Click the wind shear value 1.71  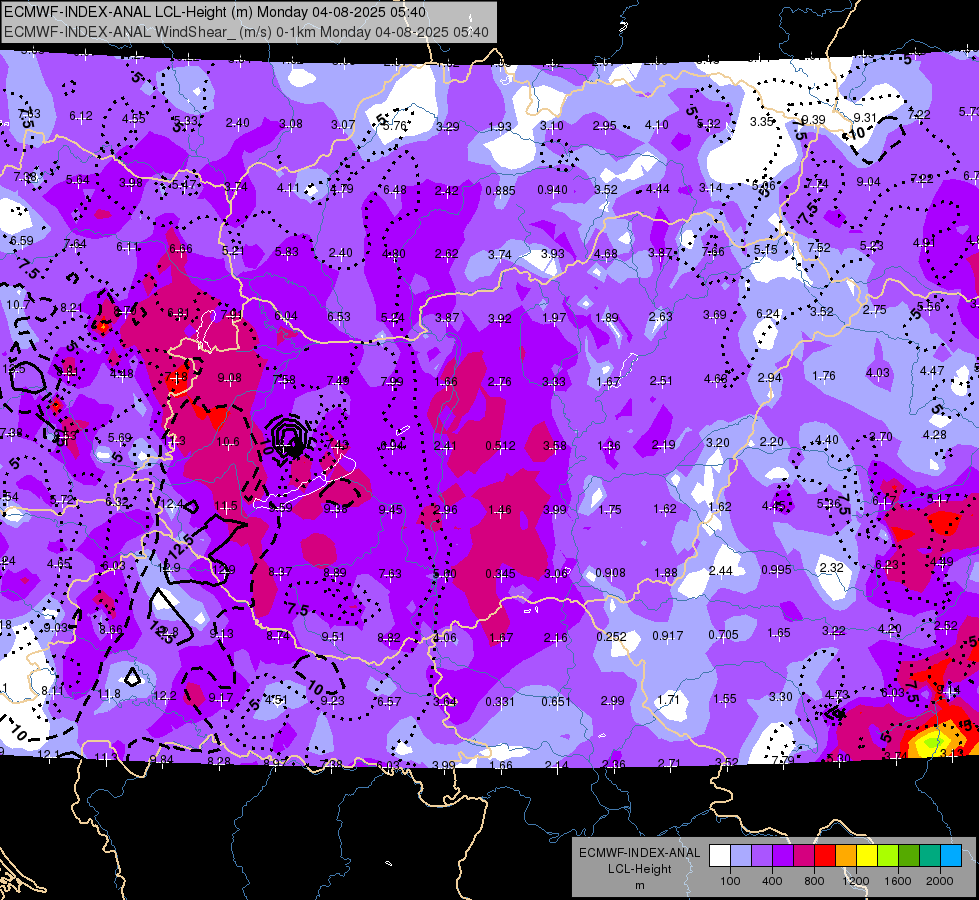click(668, 699)
